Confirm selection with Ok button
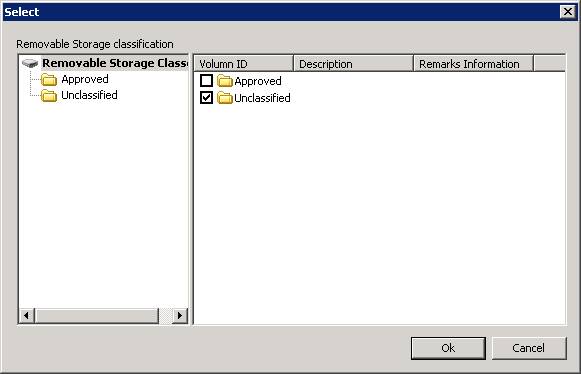This screenshot has height=374, width=581. coord(448,348)
